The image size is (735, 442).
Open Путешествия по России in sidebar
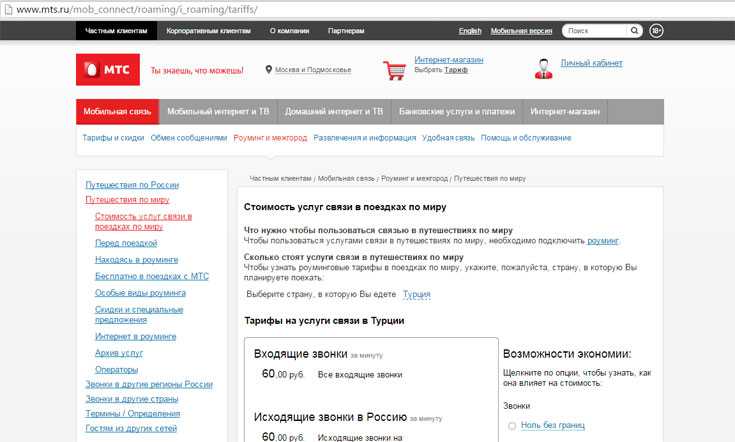132,185
